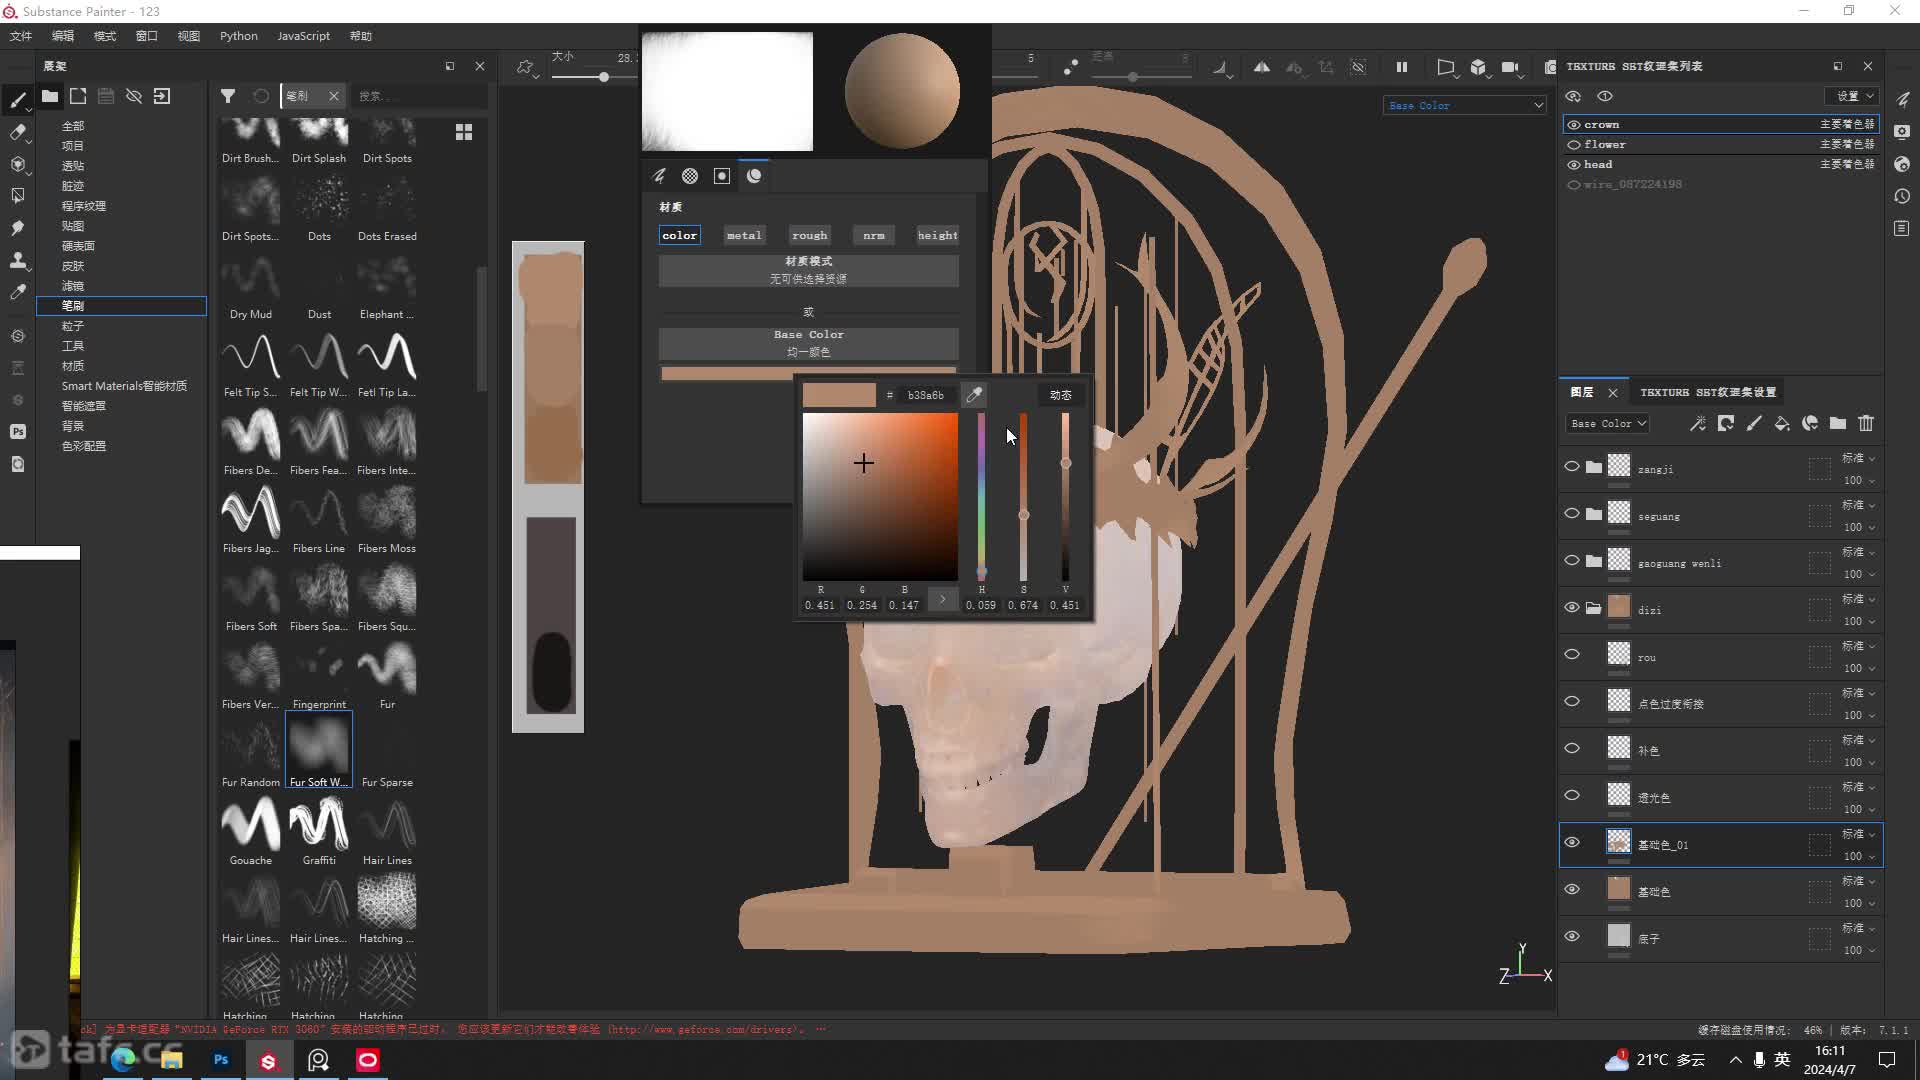Viewport: 1920px width, 1080px height.
Task: Hide the dizi layer group
Action: coord(1572,608)
